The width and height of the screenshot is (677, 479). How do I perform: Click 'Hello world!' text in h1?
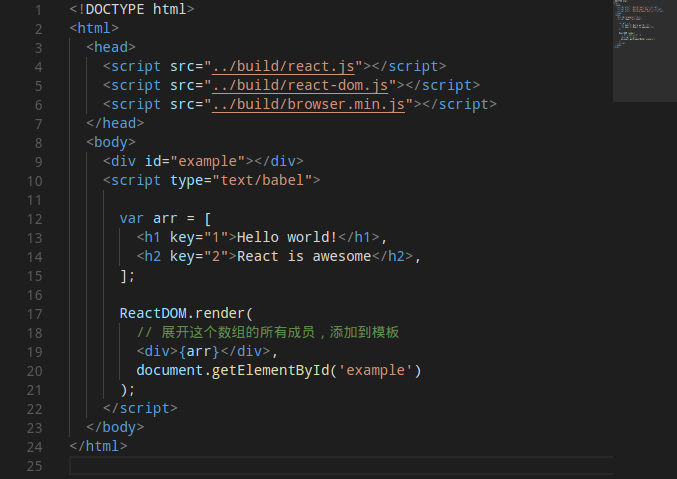pyautogui.click(x=287, y=237)
